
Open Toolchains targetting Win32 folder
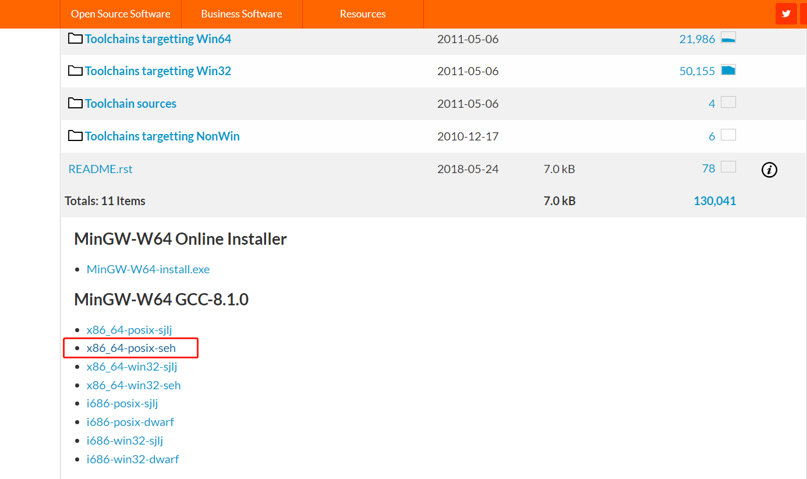pyautogui.click(x=157, y=71)
